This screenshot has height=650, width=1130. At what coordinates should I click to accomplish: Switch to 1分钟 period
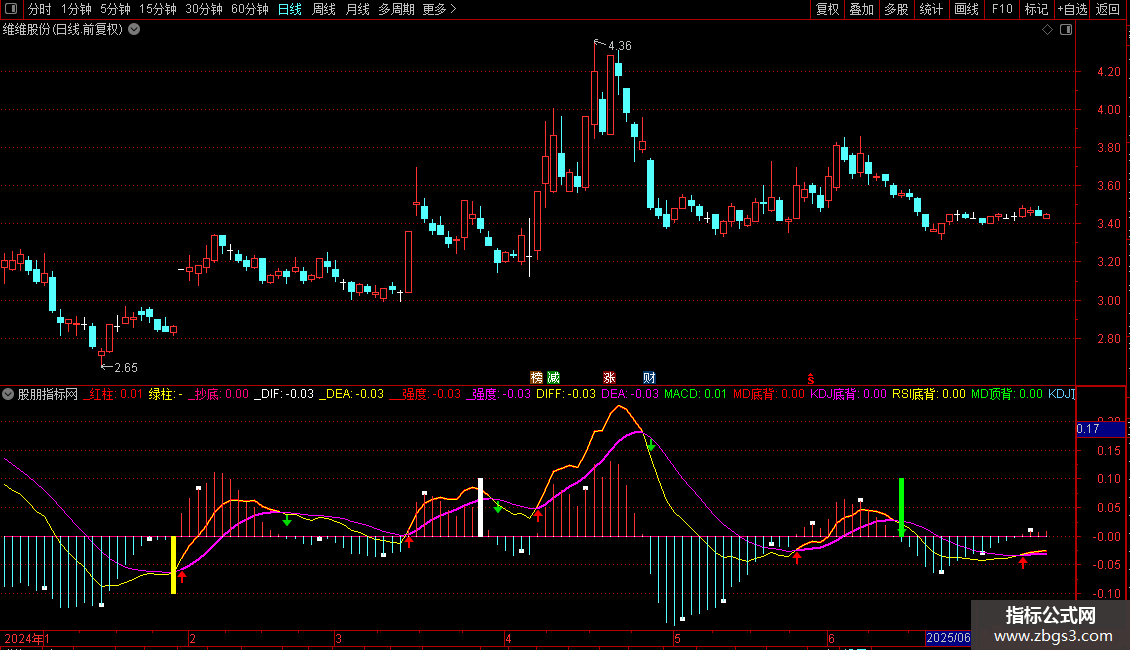[x=76, y=9]
